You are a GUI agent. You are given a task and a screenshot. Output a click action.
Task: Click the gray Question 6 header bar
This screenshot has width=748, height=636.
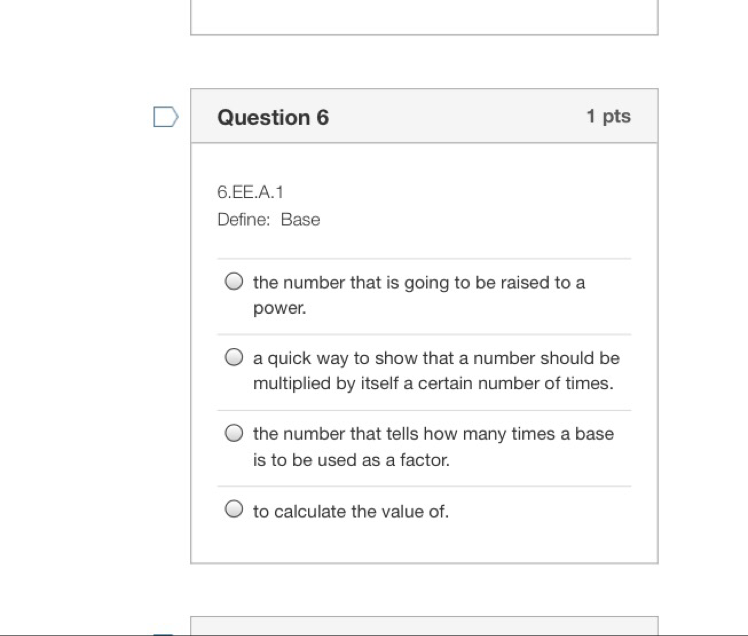point(424,116)
